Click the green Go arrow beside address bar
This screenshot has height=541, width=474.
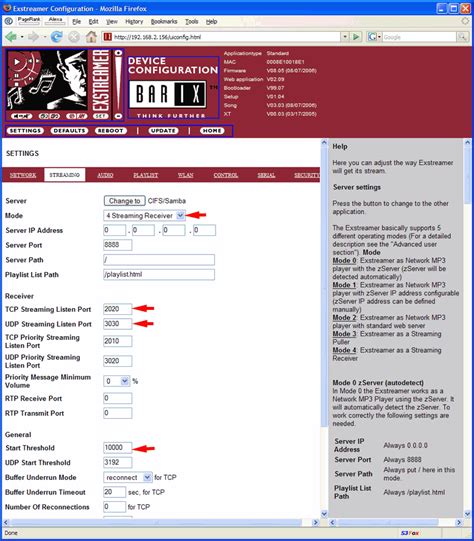point(356,37)
